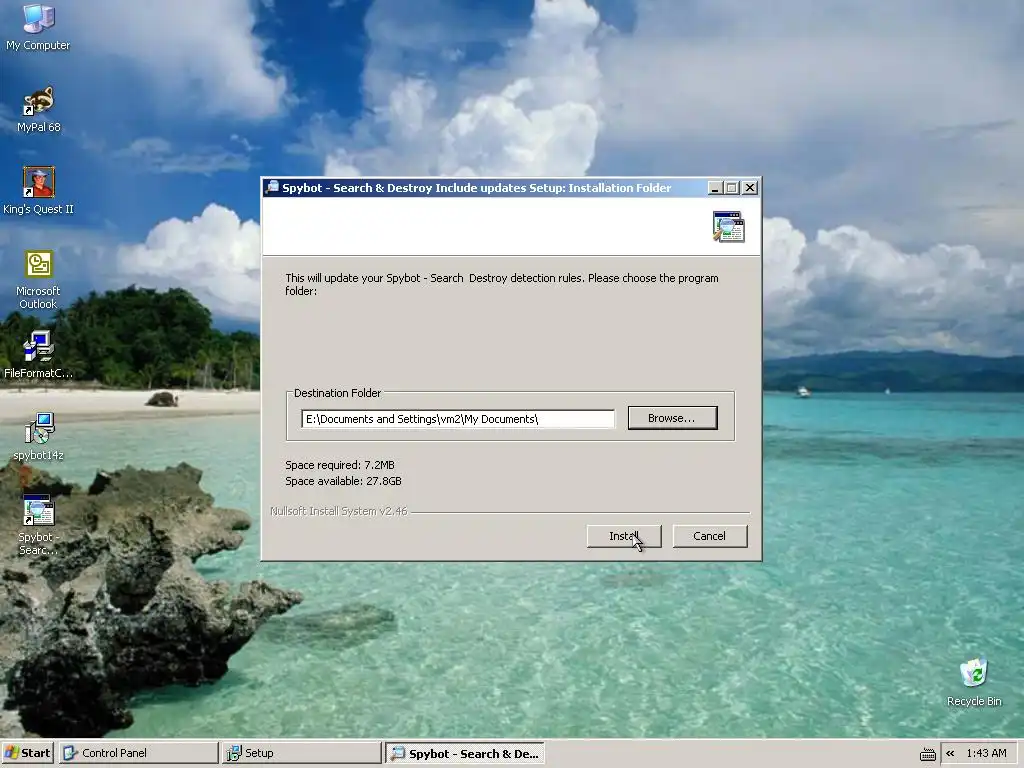Screen dimensions: 1024x768
Task: Click Spybot icon in dialog title bar
Action: (272, 187)
